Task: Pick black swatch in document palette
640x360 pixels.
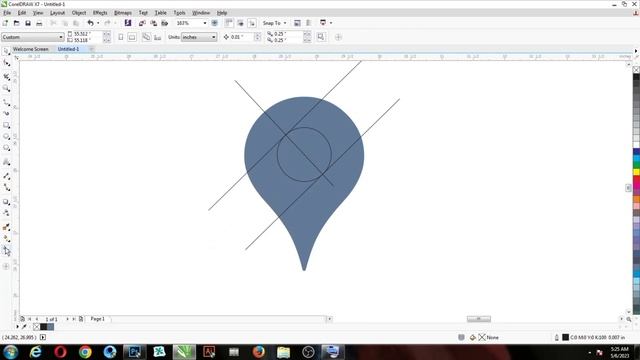Action: pos(43,327)
